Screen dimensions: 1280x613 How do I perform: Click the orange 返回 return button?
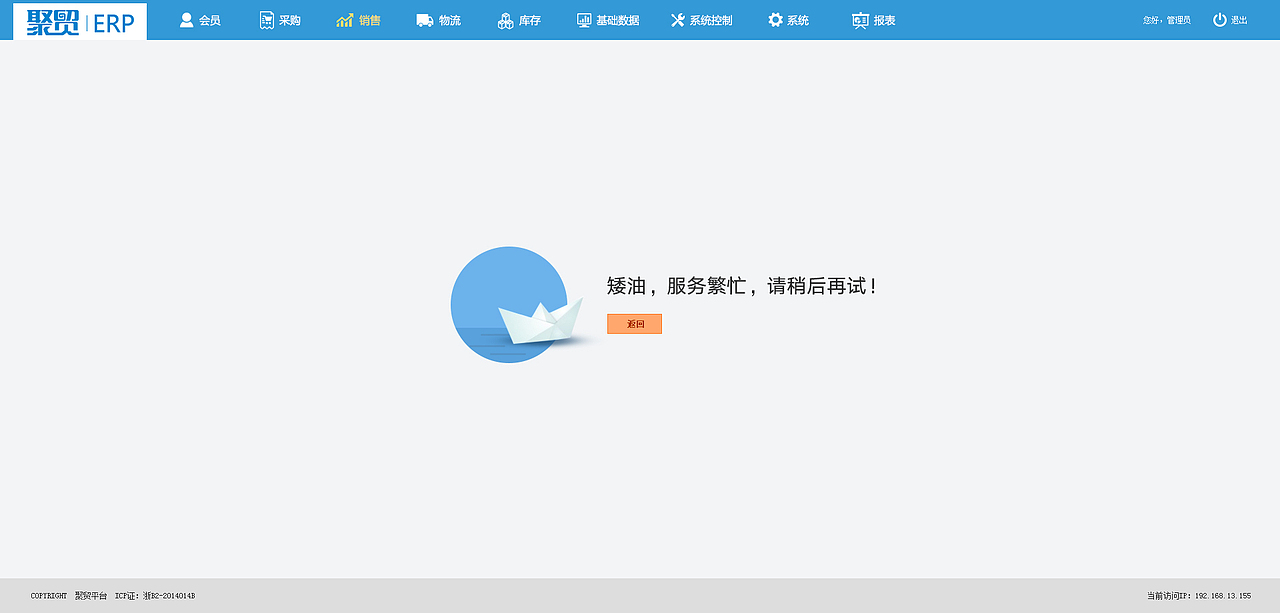634,323
